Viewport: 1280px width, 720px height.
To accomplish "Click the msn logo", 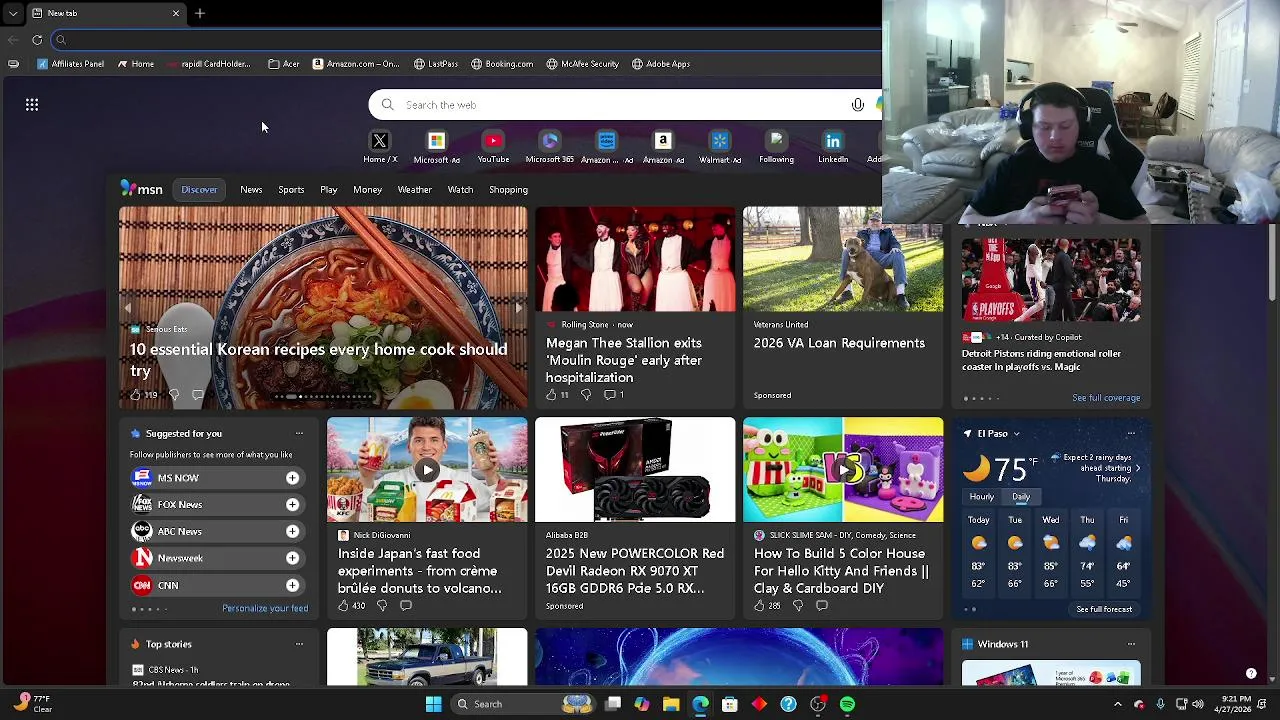I will pos(141,188).
